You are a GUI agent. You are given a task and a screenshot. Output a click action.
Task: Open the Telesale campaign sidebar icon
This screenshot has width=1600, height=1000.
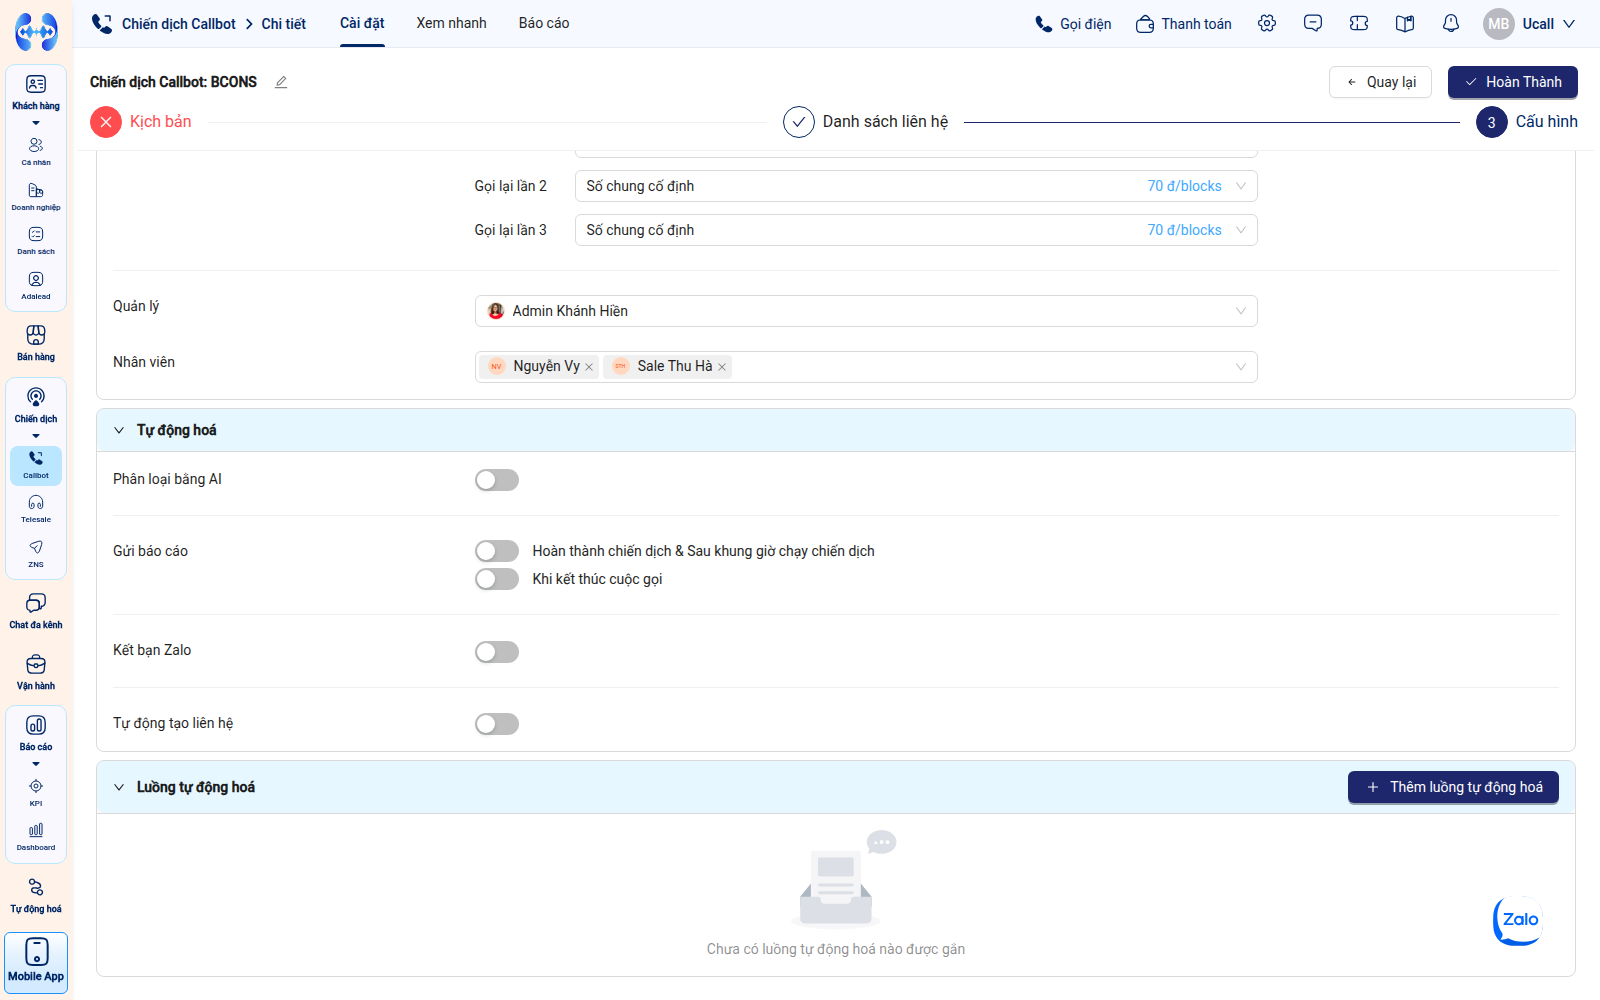click(36, 508)
